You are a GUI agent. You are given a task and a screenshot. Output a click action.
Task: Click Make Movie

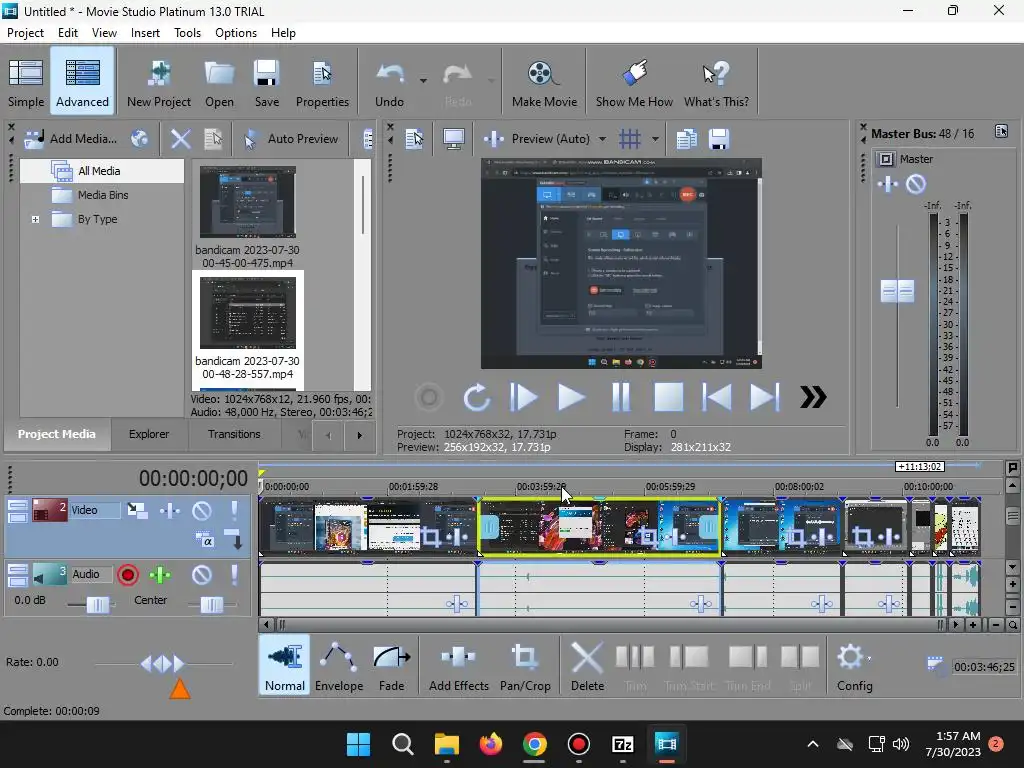click(544, 83)
